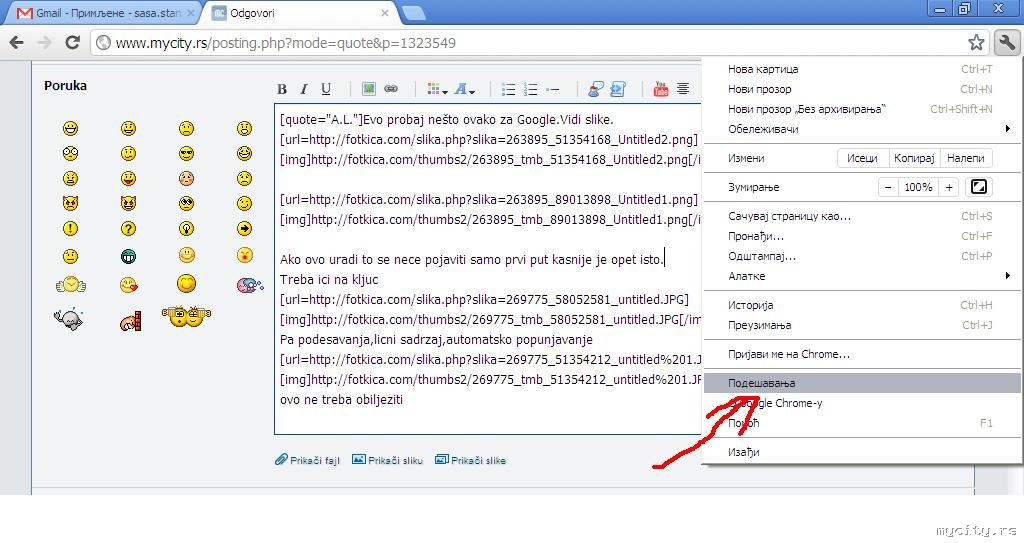Open Подешавања settings entry
1024x543 pixels.
(x=862, y=383)
